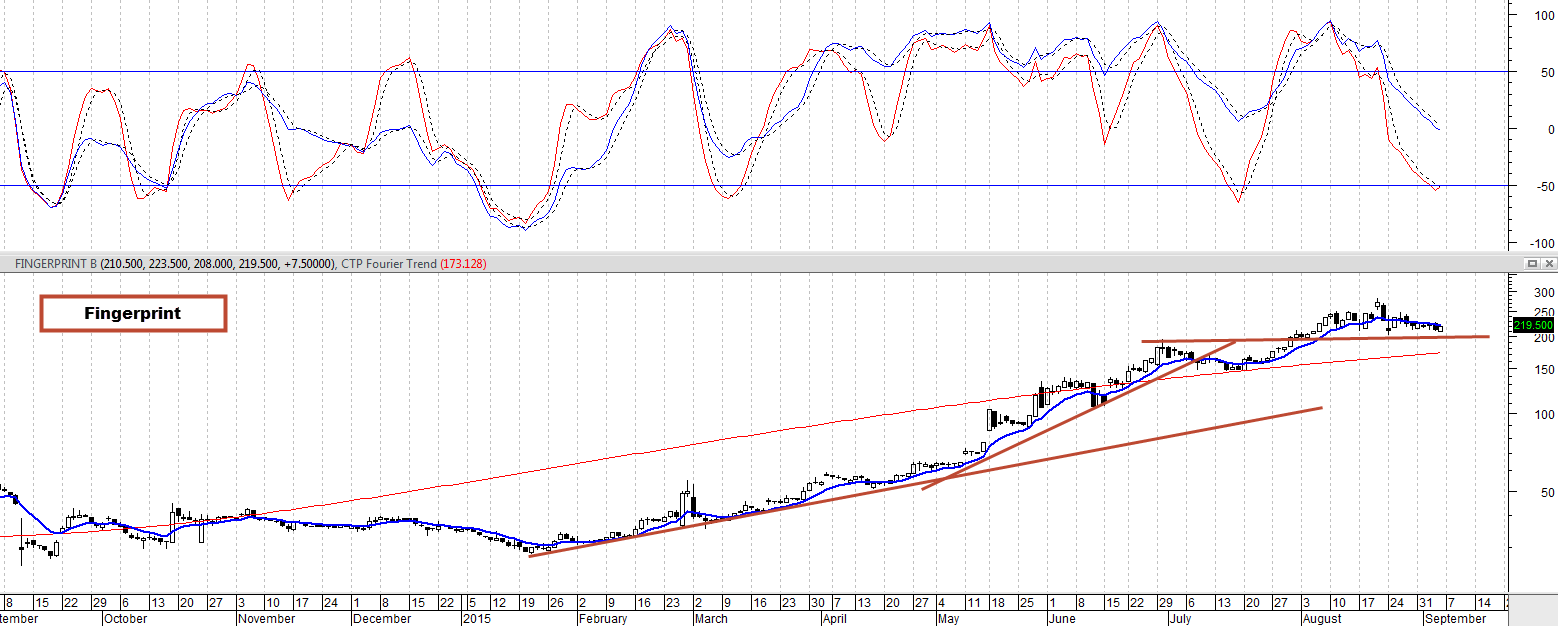Click the December label on date axis
Screen dimensions: 1558x626
pos(381,619)
